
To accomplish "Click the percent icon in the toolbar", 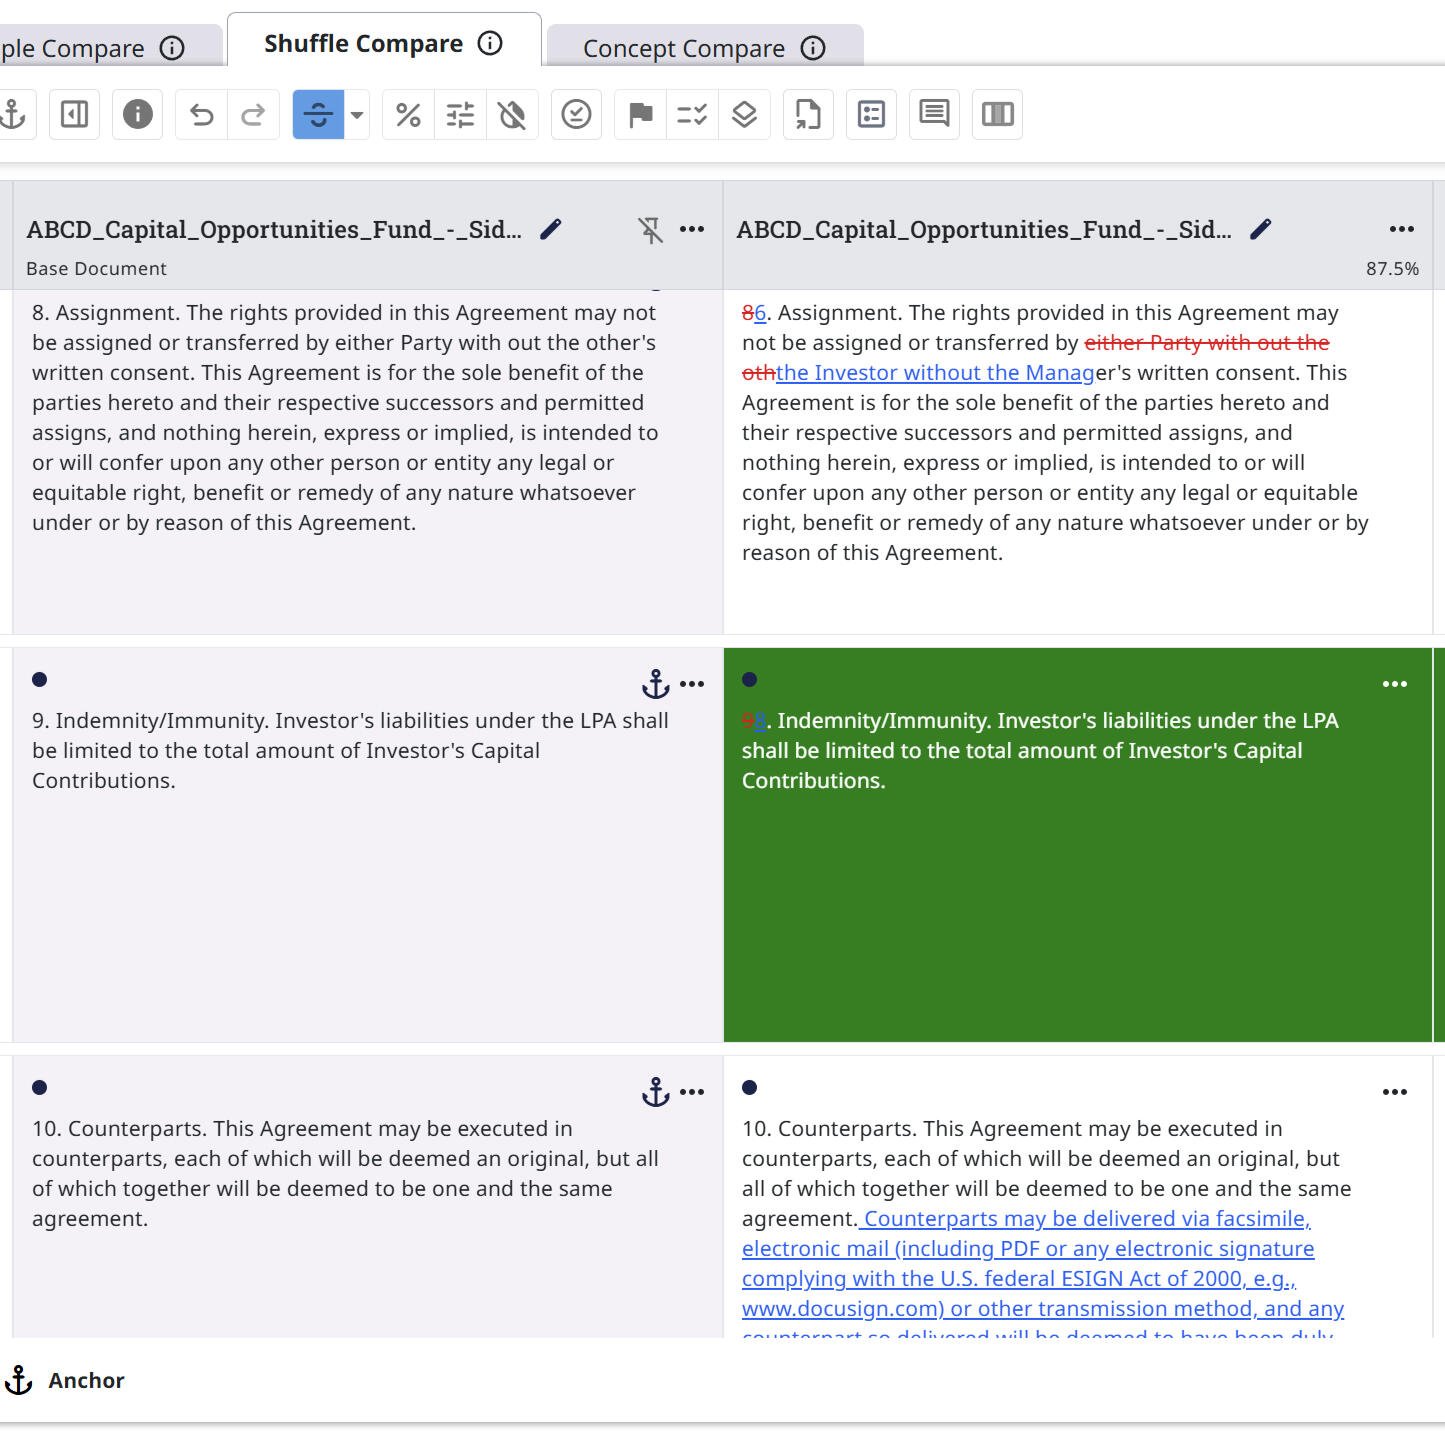I will (x=408, y=115).
